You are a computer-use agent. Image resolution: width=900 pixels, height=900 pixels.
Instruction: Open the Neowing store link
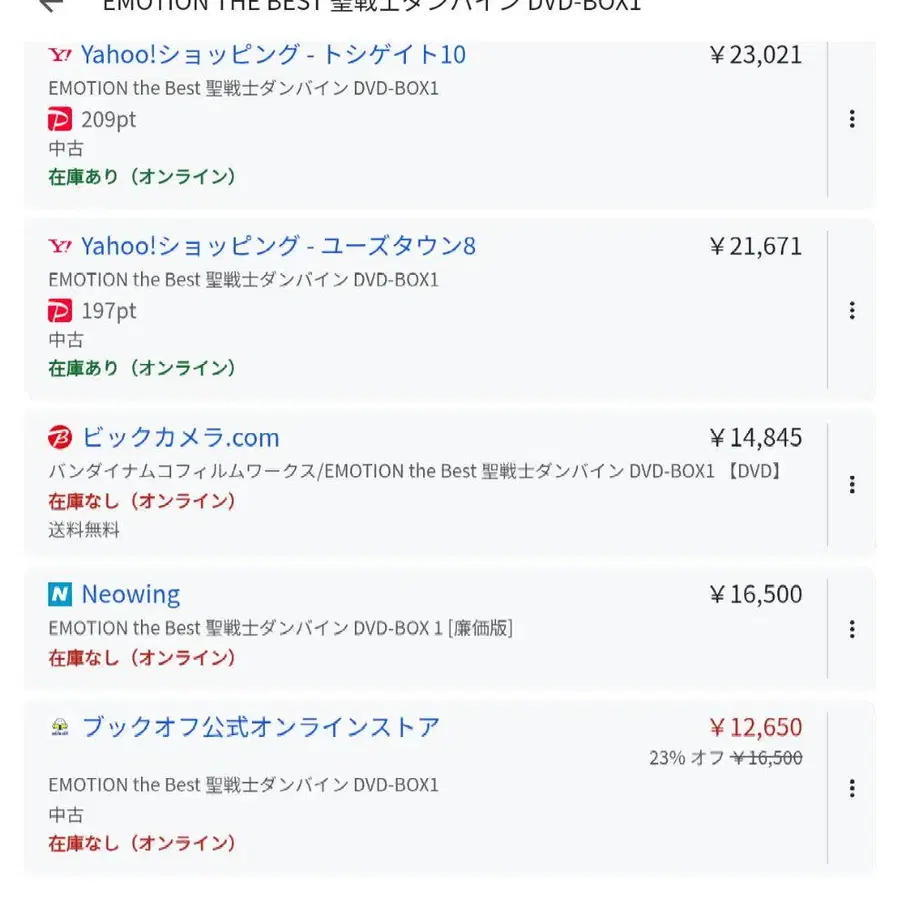(131, 595)
